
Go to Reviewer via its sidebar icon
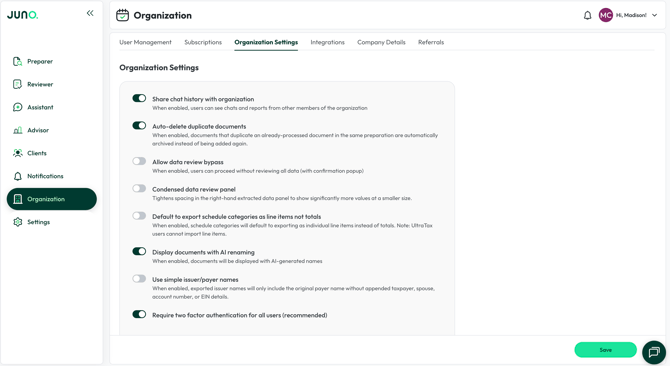[18, 84]
